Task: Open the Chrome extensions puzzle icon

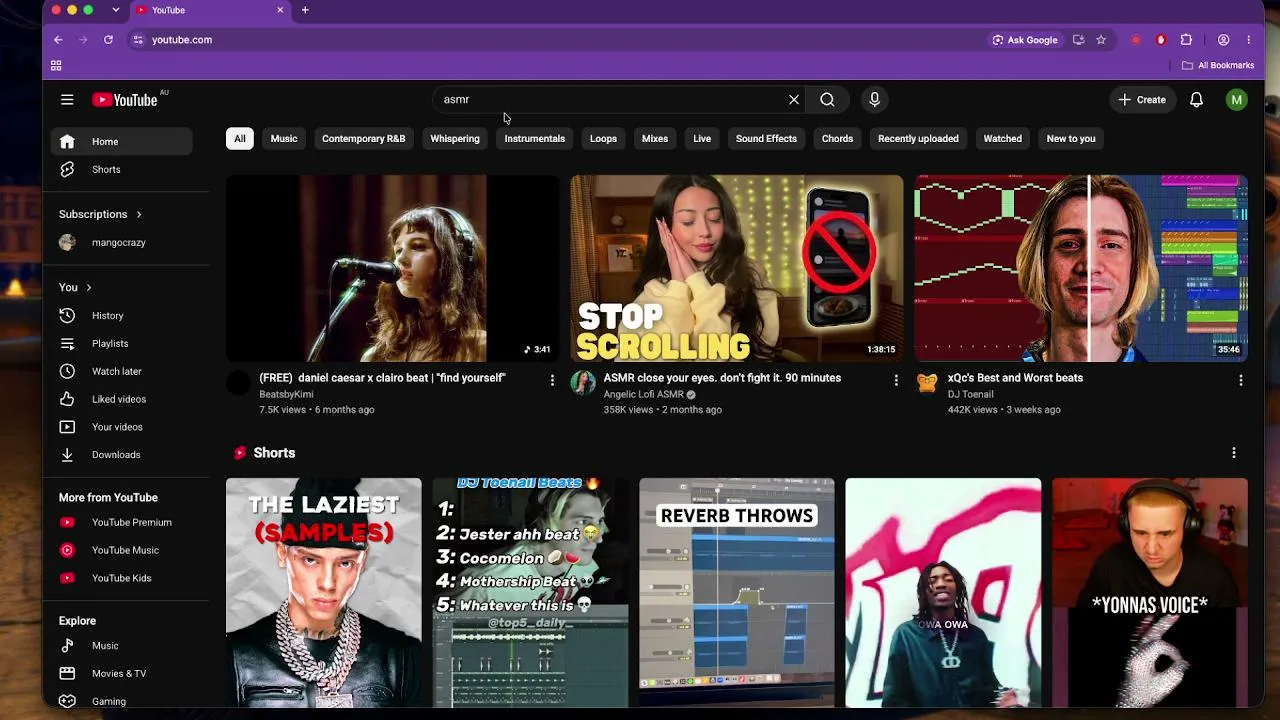Action: pyautogui.click(x=1186, y=40)
